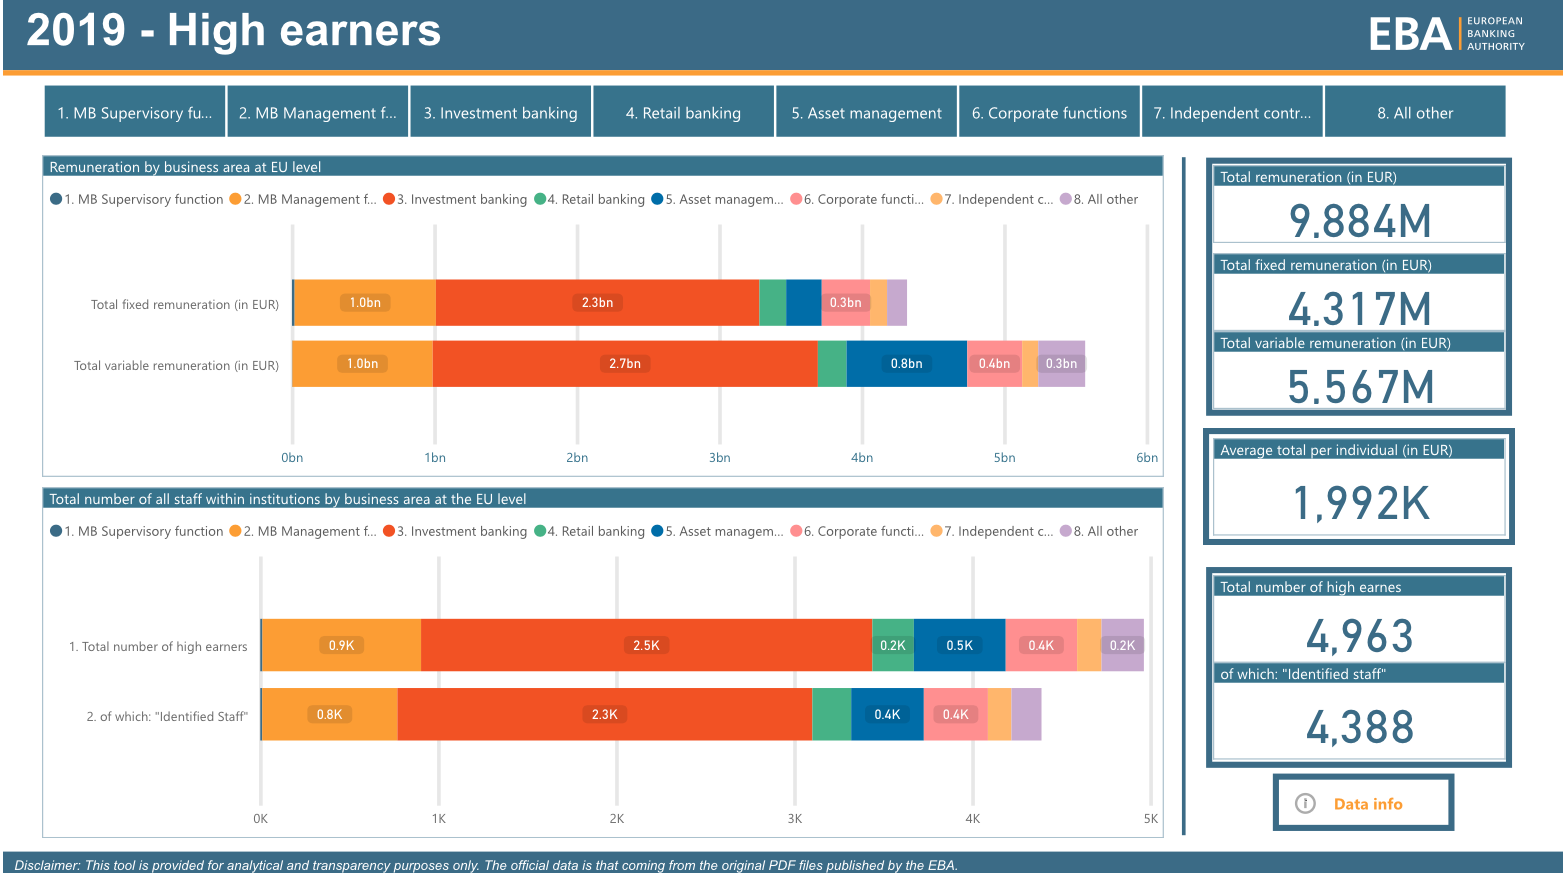Viewport: 1567px width, 873px height.
Task: Click the 1. MB Supervisory function button
Action: pos(135,112)
